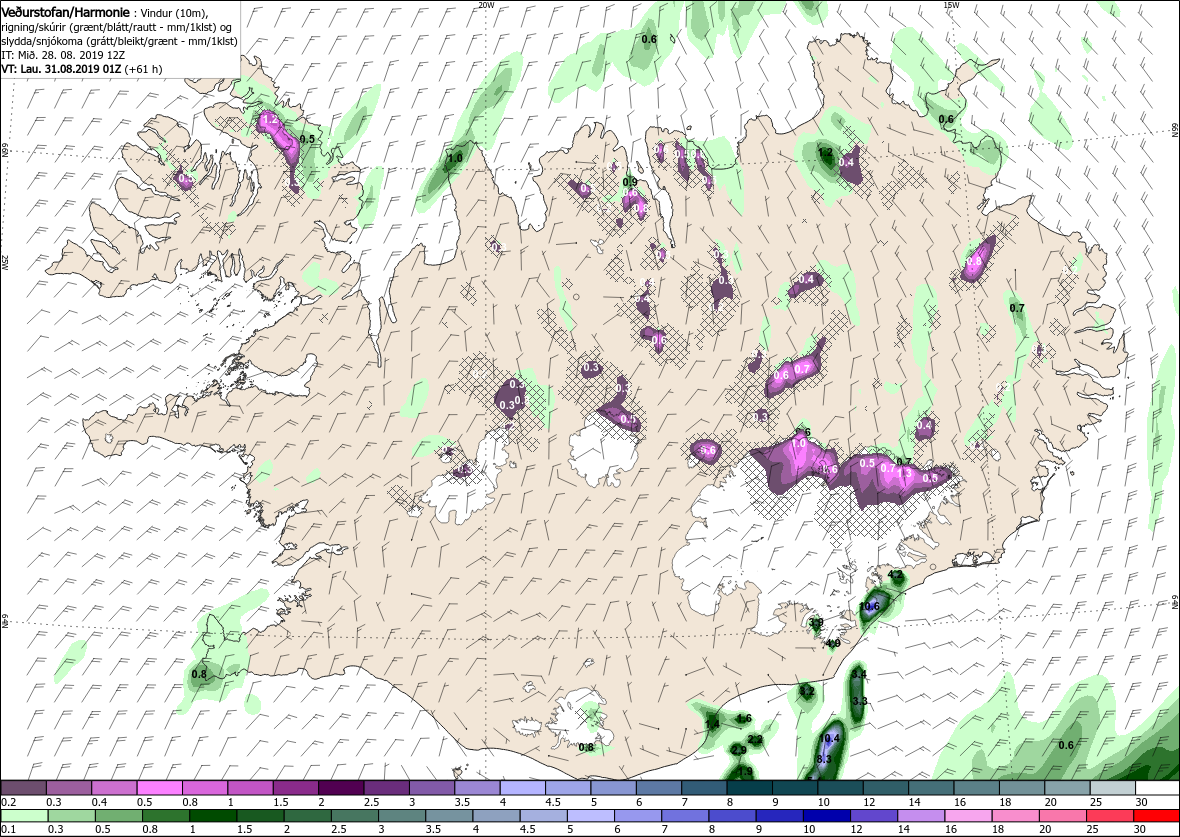The image size is (1180, 837).
Task: Click the 10.6 rain value on the southeast coast
Action: click(x=870, y=606)
